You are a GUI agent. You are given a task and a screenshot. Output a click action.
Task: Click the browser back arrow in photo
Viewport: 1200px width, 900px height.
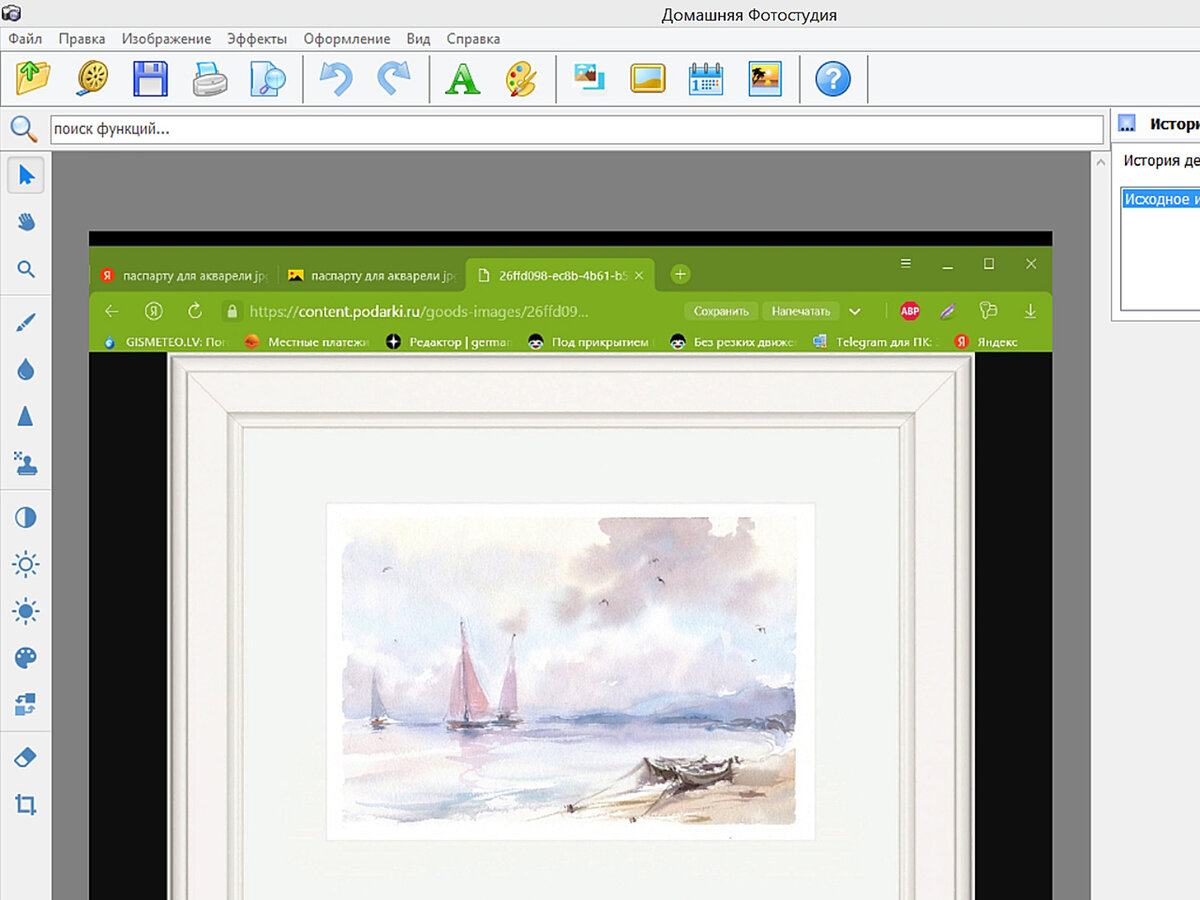(112, 311)
